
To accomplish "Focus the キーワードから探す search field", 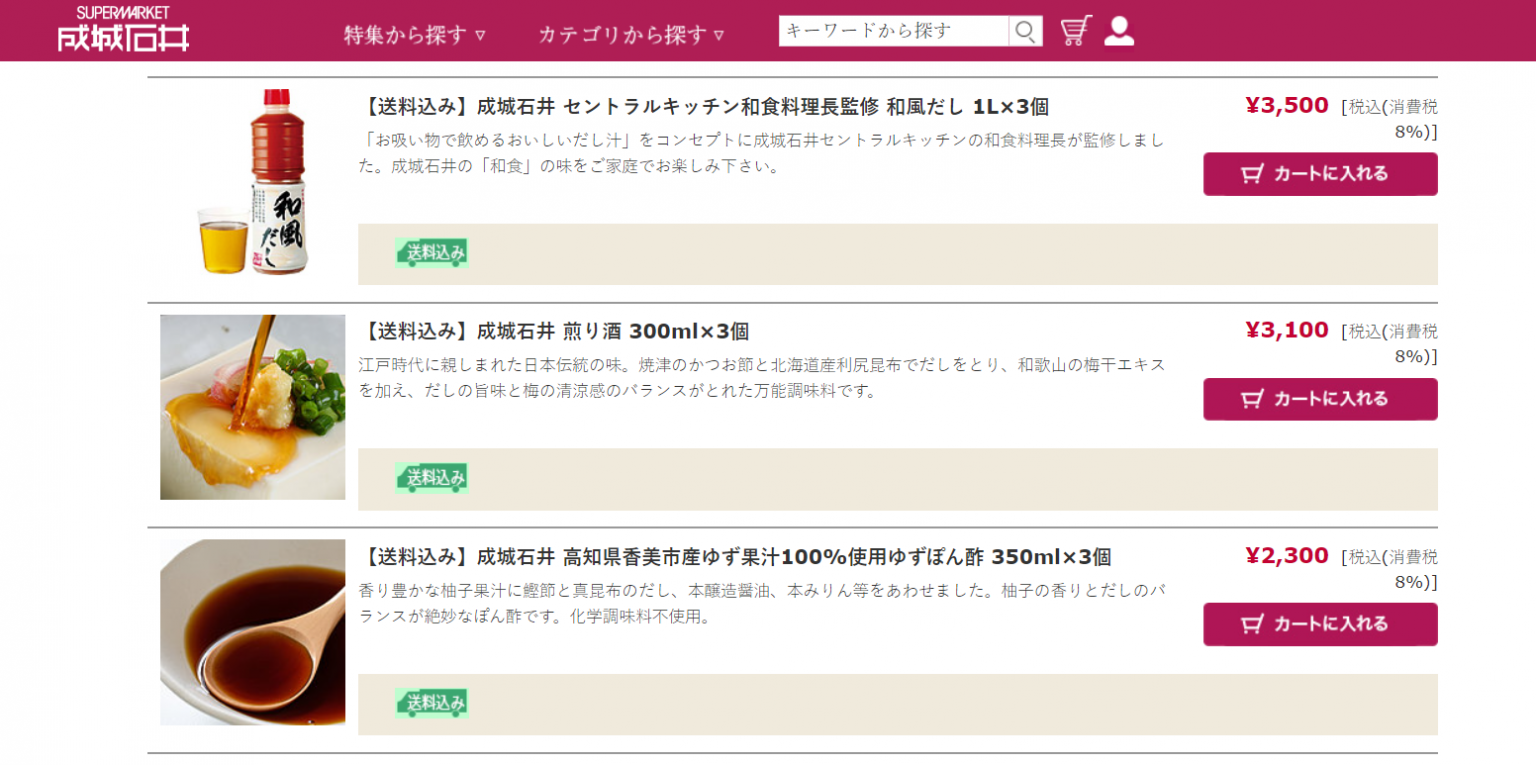I will [x=894, y=31].
